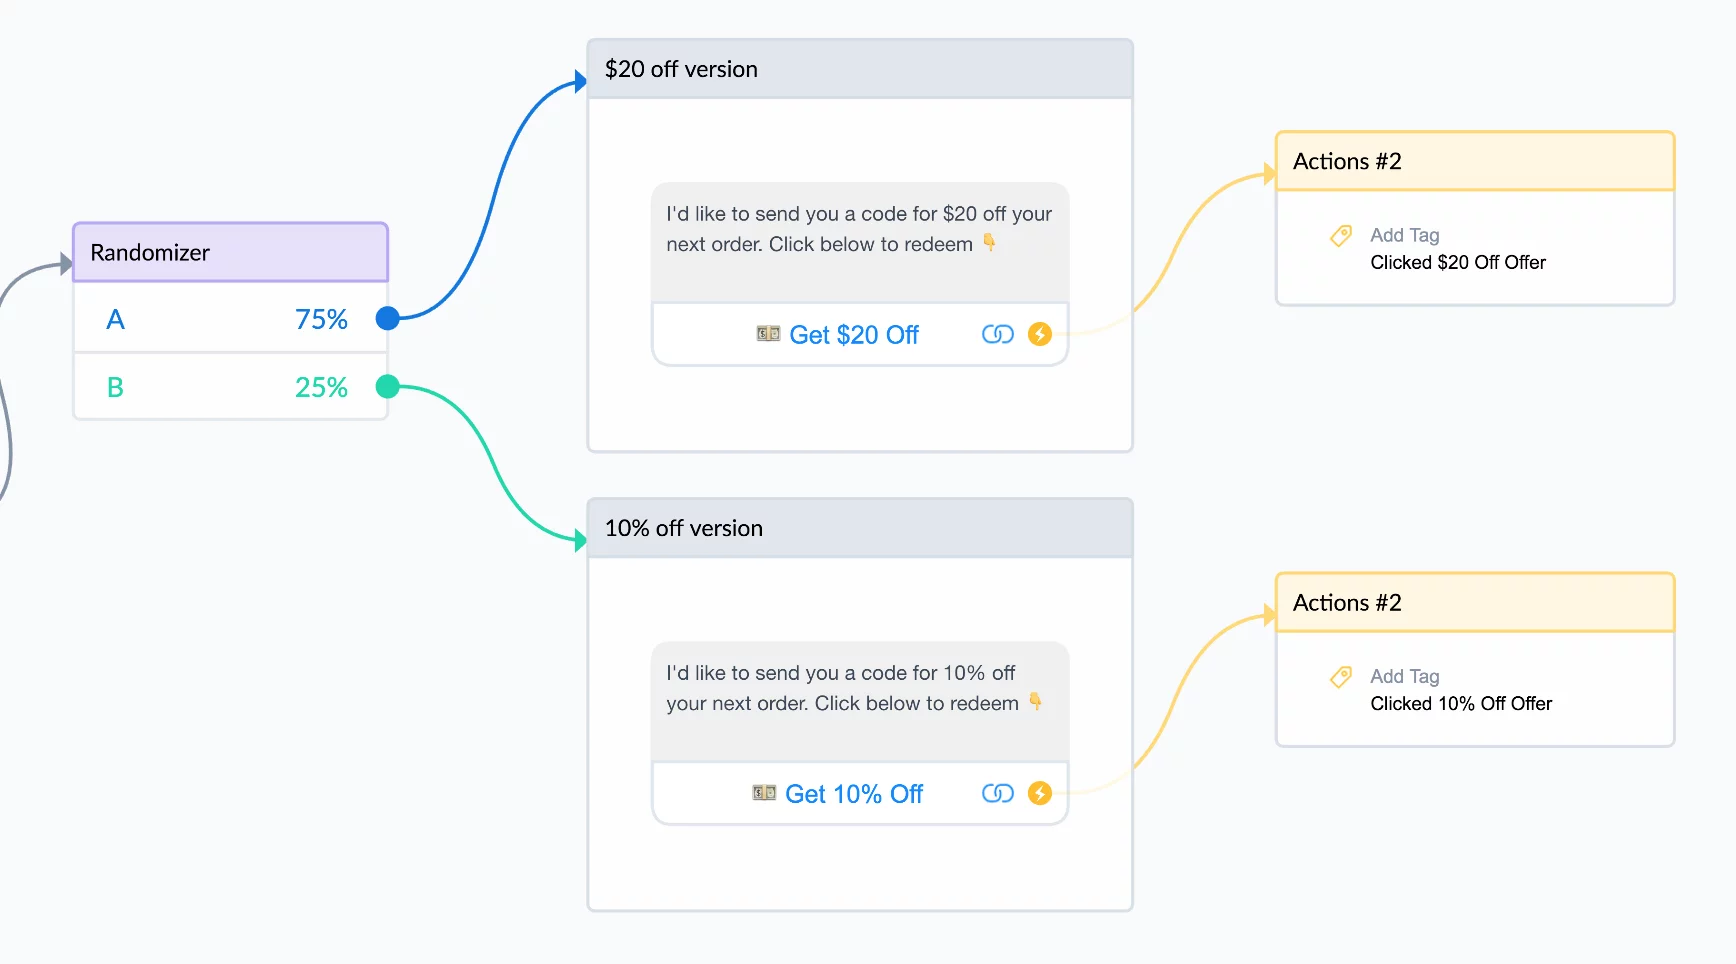Select randomizer variation B at 25%
Viewport: 1736px width, 964px height.
tap(230, 386)
